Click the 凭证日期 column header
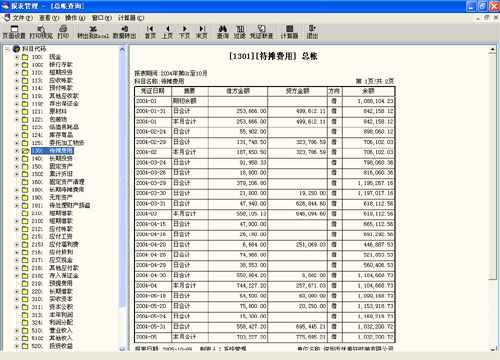This screenshot has height=360, width=500. [x=153, y=91]
